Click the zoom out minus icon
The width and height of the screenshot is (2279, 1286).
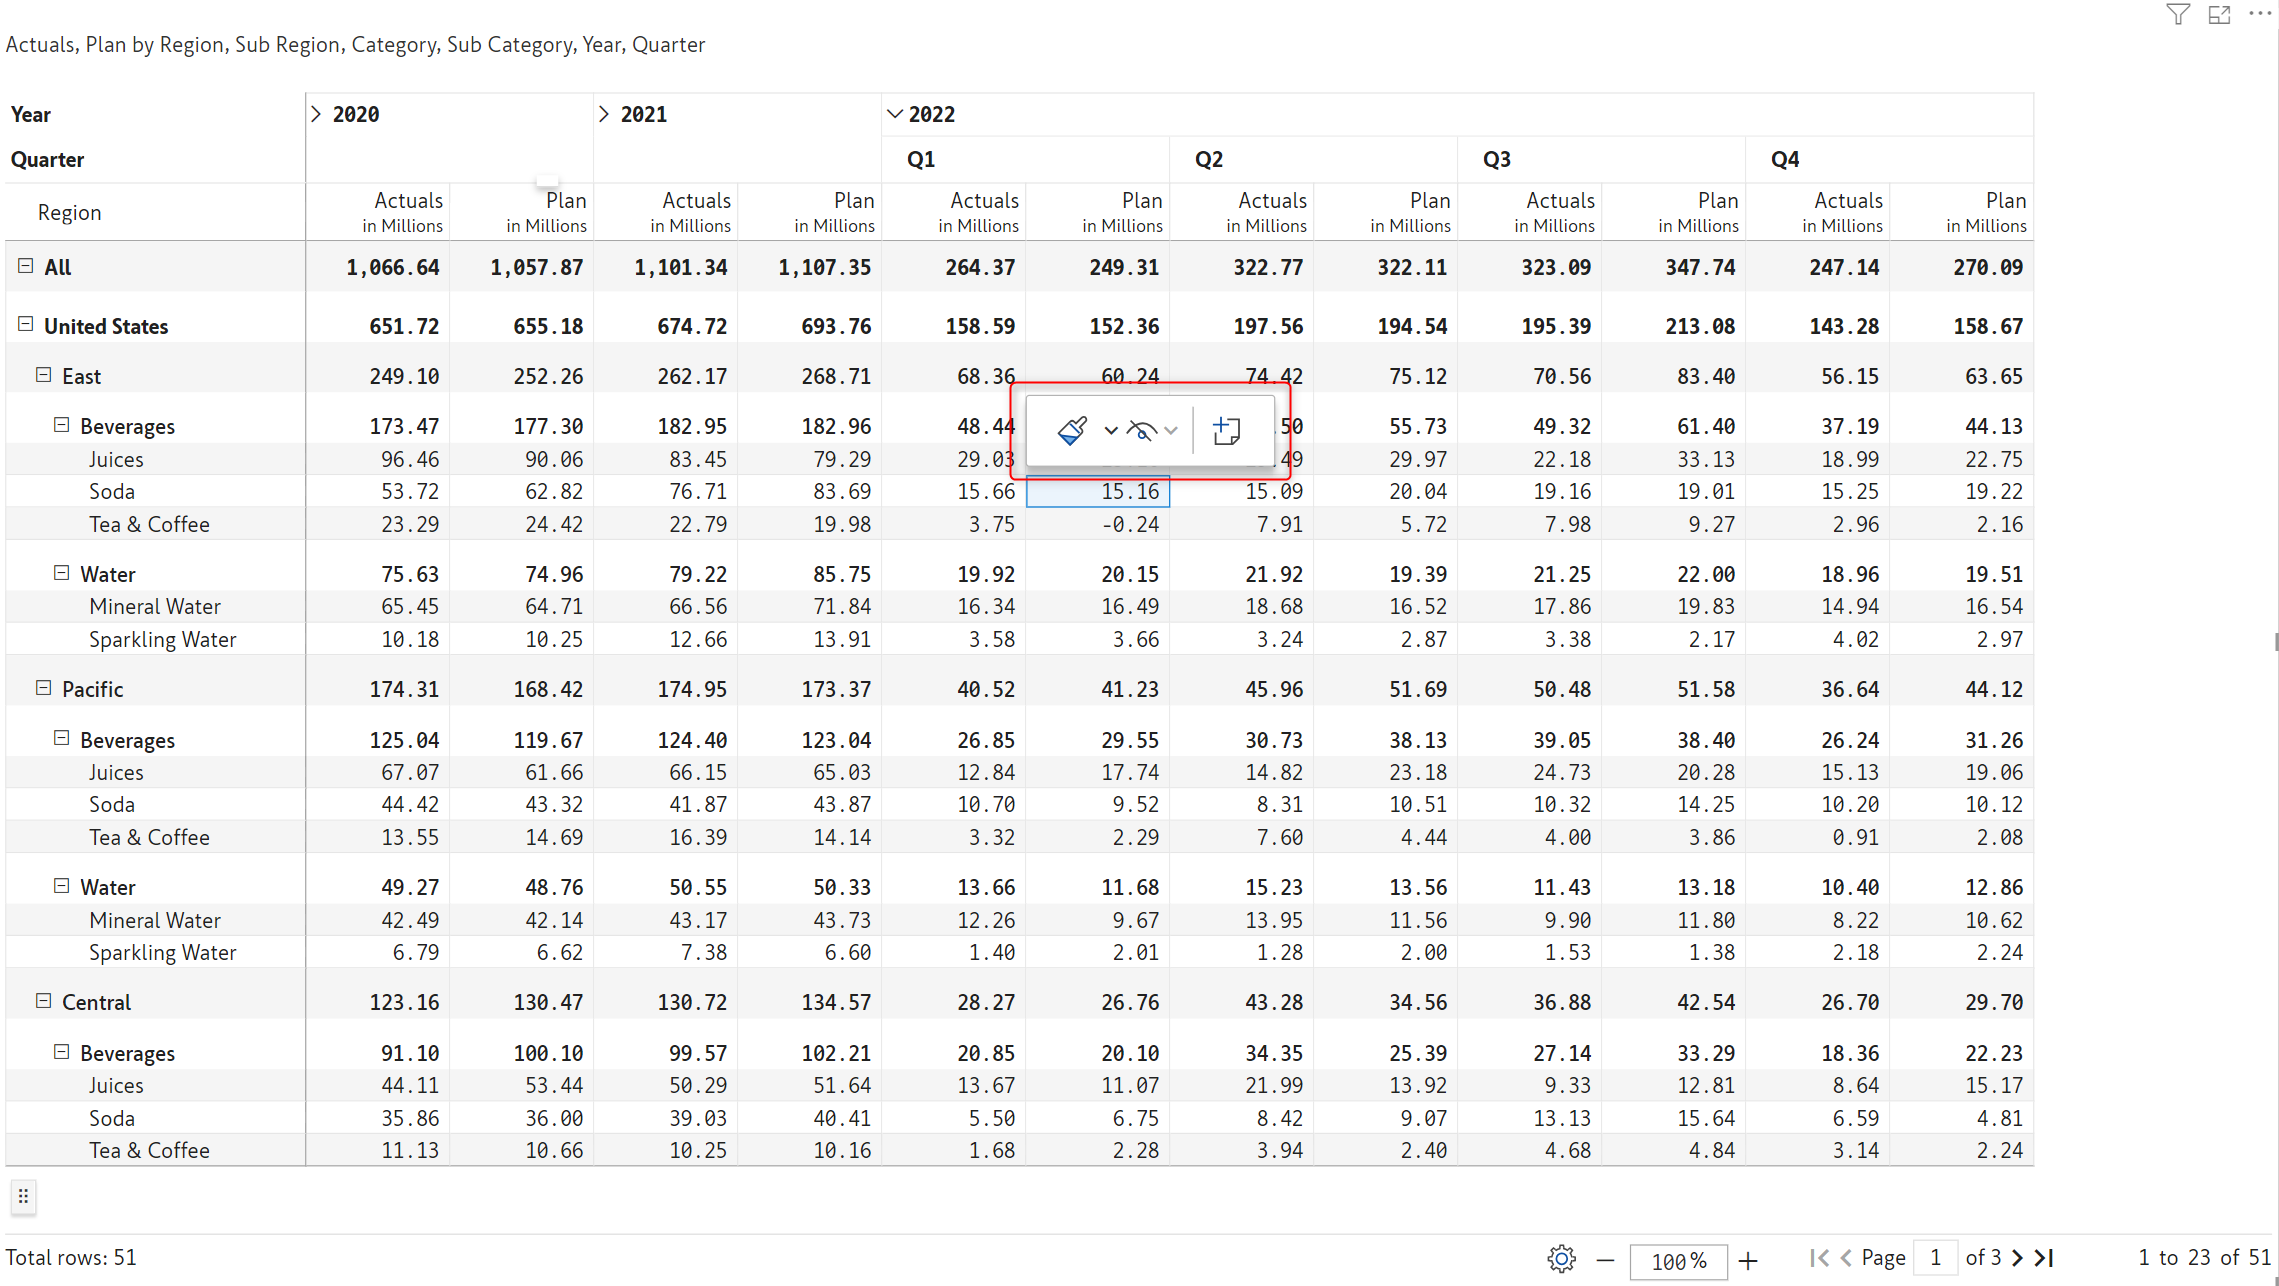[1605, 1260]
